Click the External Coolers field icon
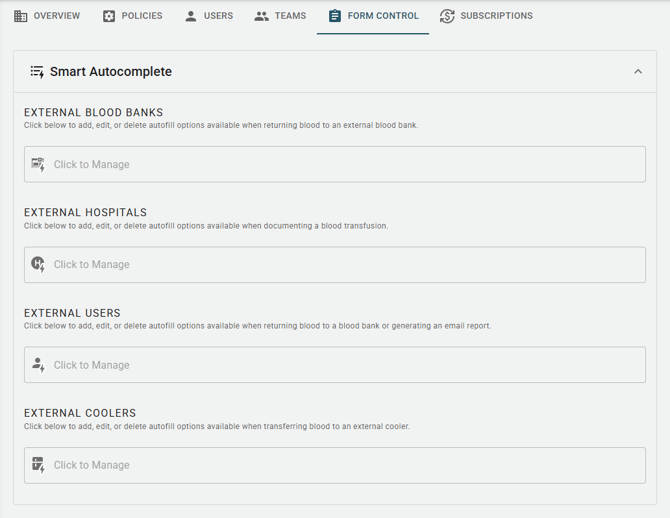The height and width of the screenshot is (518, 670). [x=38, y=465]
